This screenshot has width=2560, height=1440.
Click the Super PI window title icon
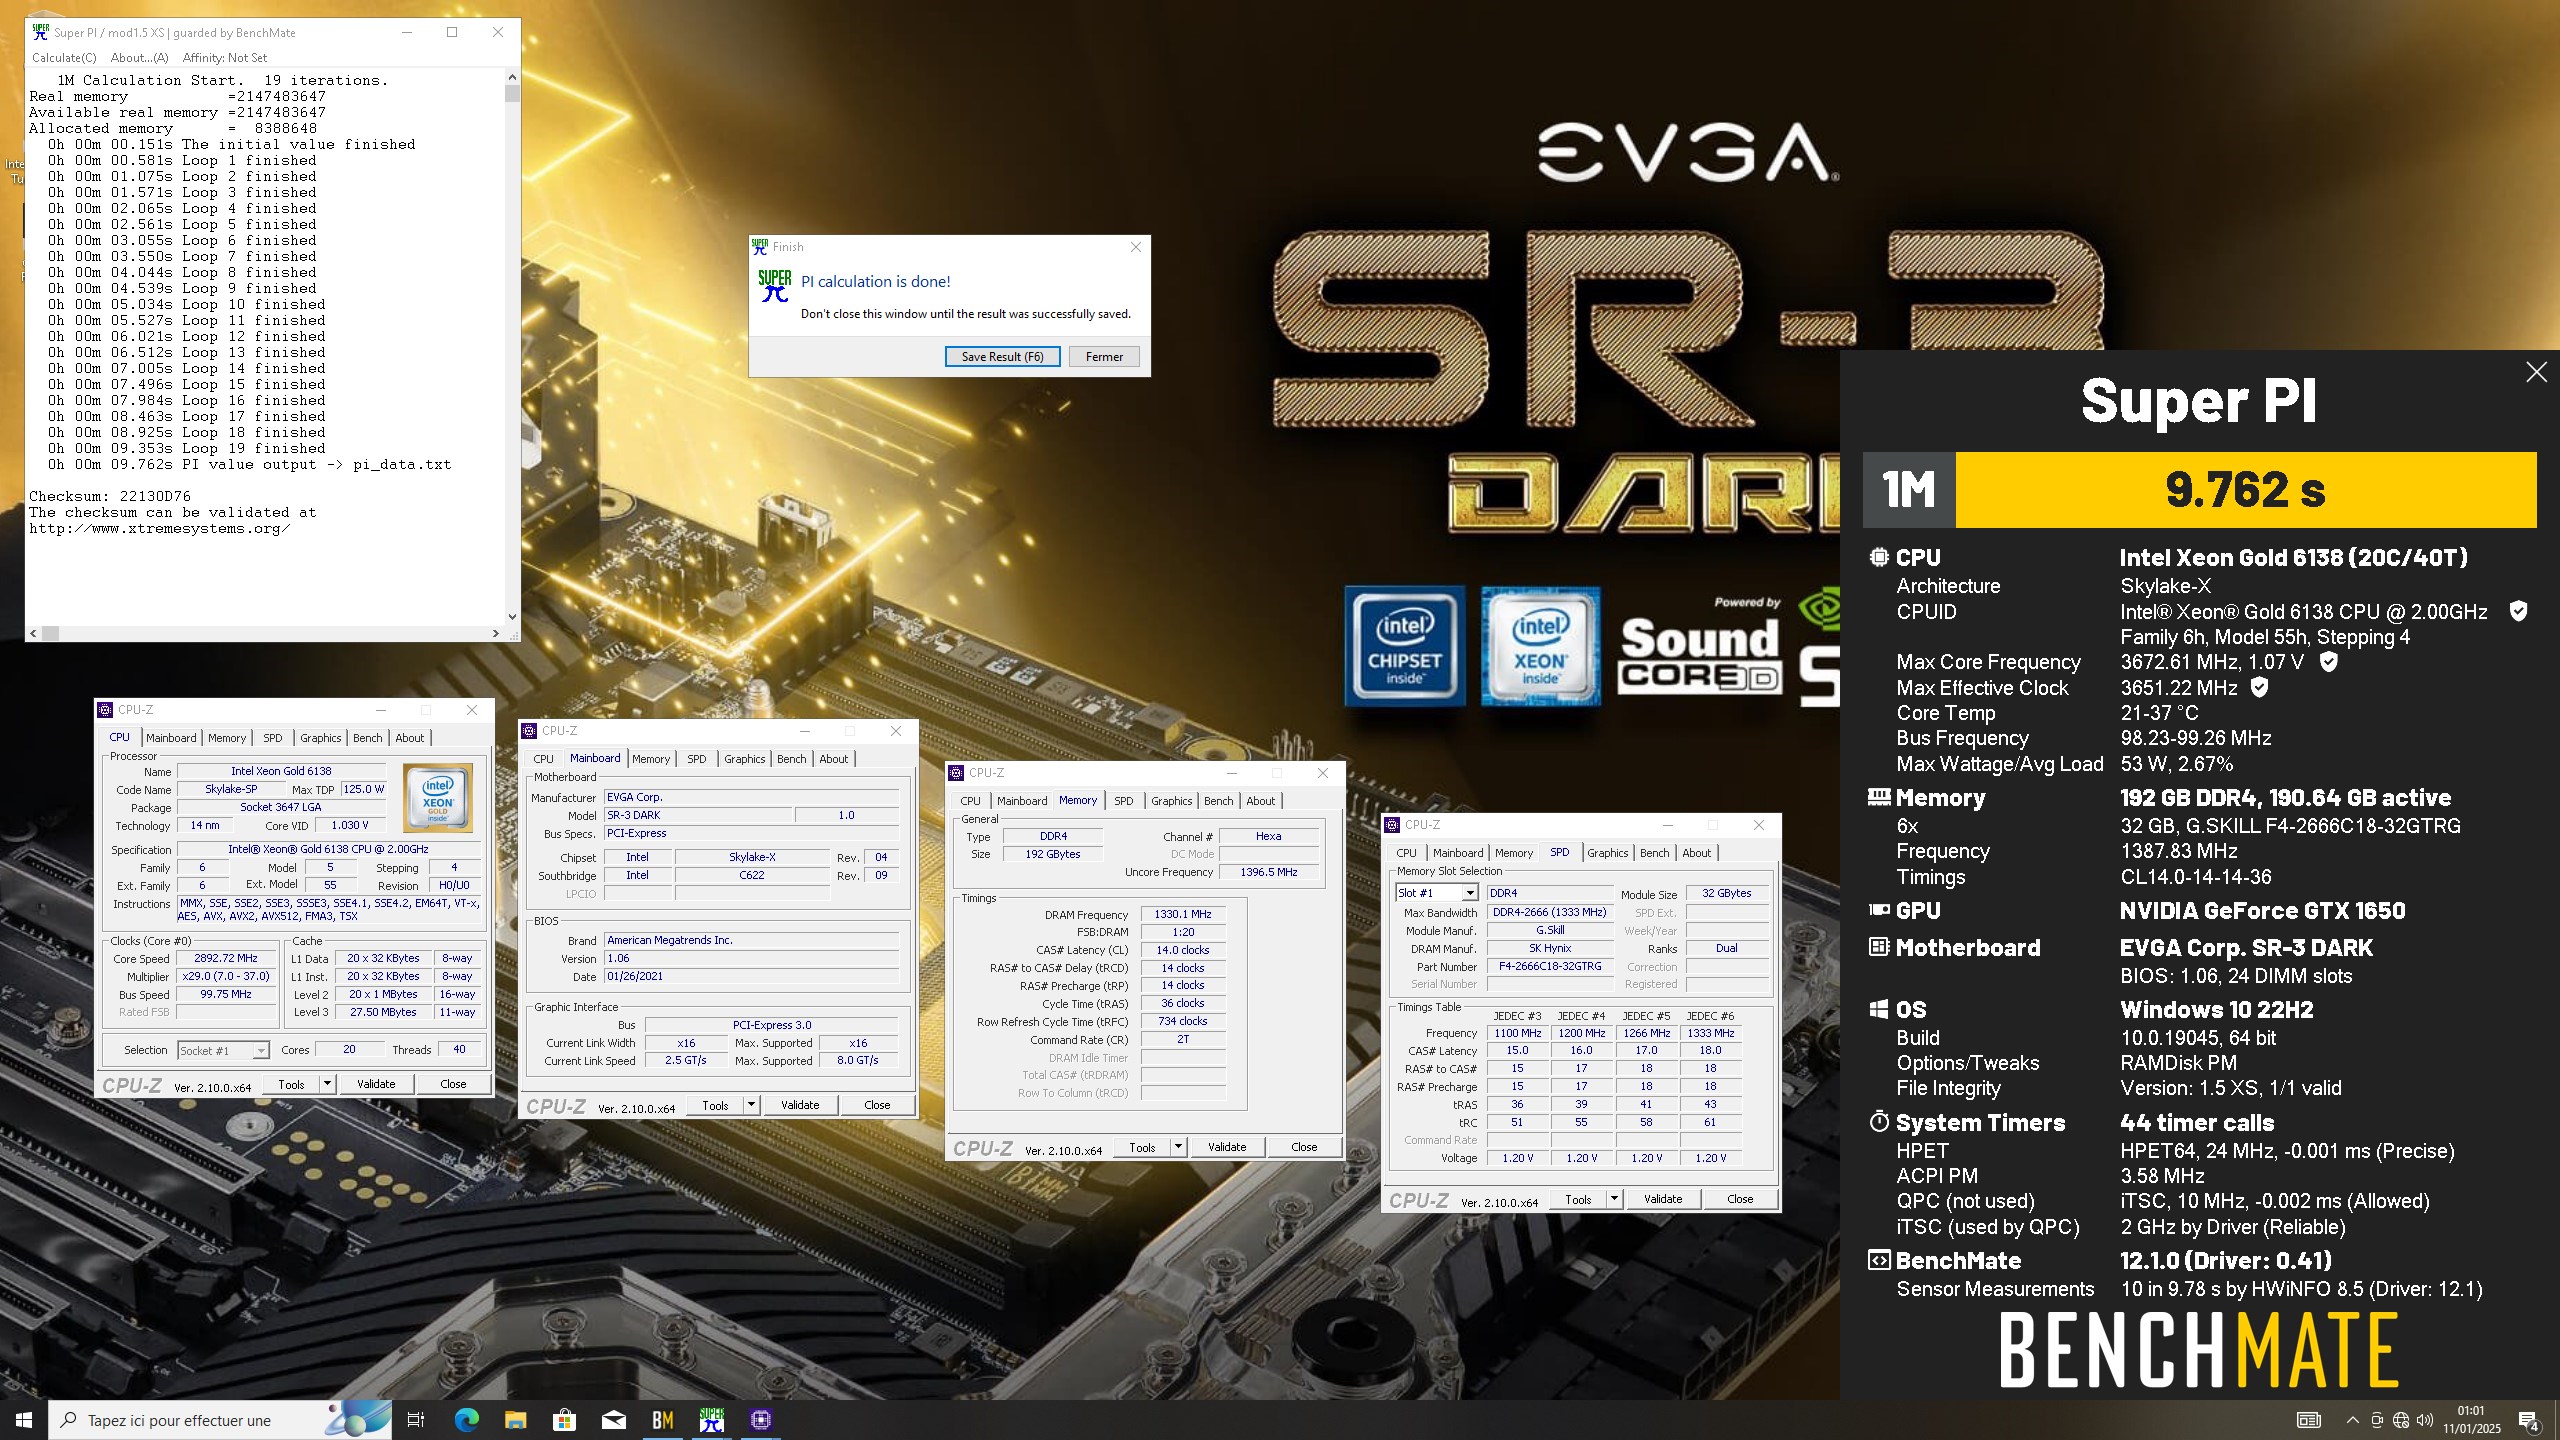pos(40,32)
